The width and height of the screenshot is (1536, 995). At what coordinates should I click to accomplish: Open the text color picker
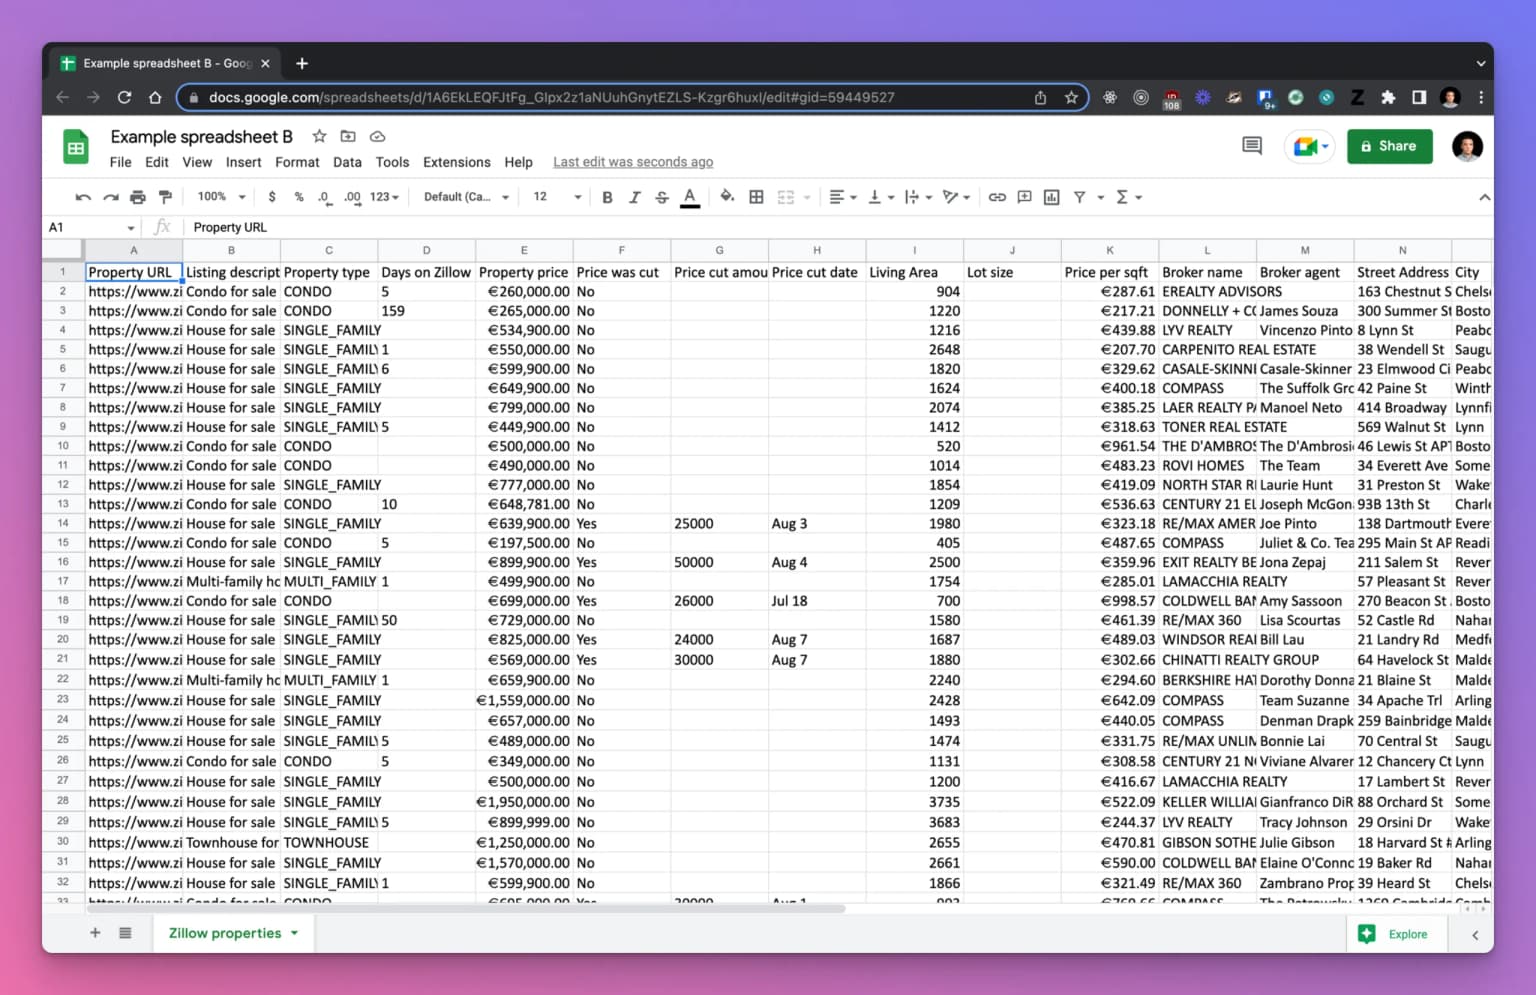690,197
